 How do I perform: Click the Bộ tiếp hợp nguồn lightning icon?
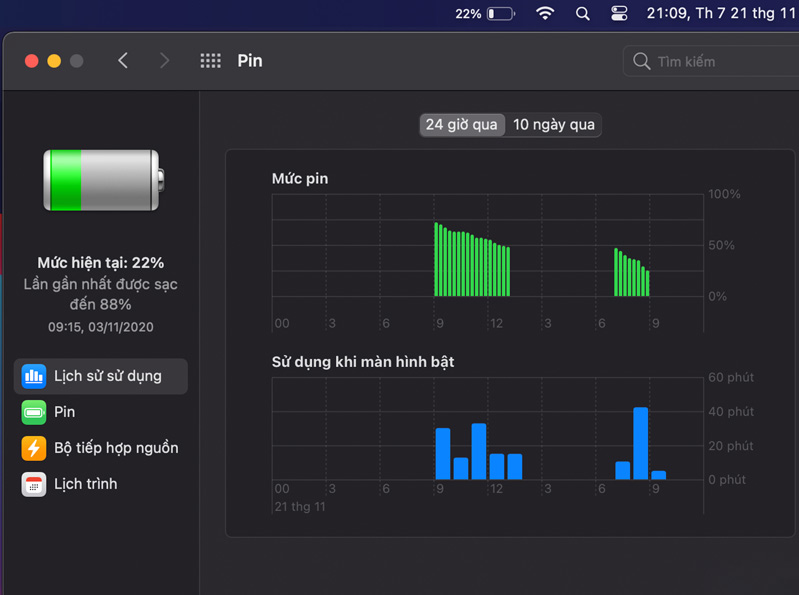[x=34, y=448]
